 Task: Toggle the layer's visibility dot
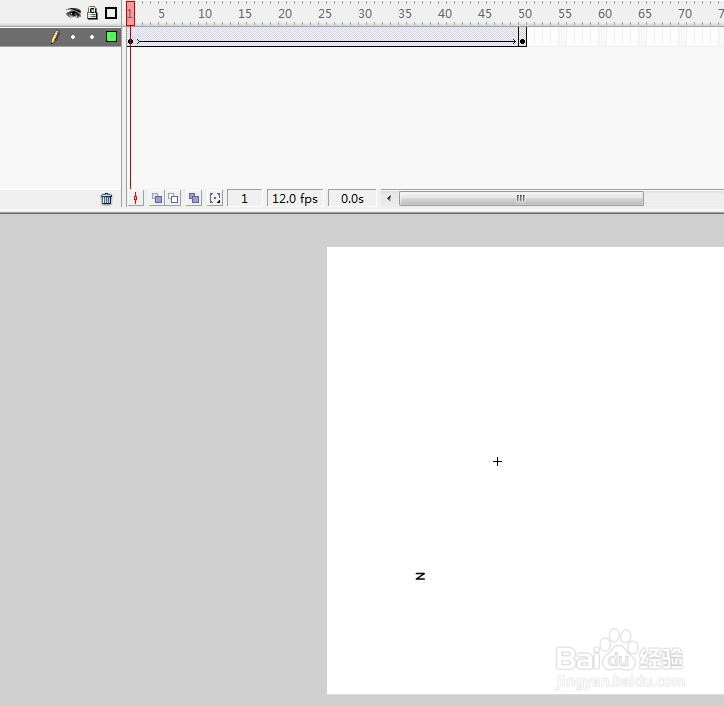click(x=73, y=37)
